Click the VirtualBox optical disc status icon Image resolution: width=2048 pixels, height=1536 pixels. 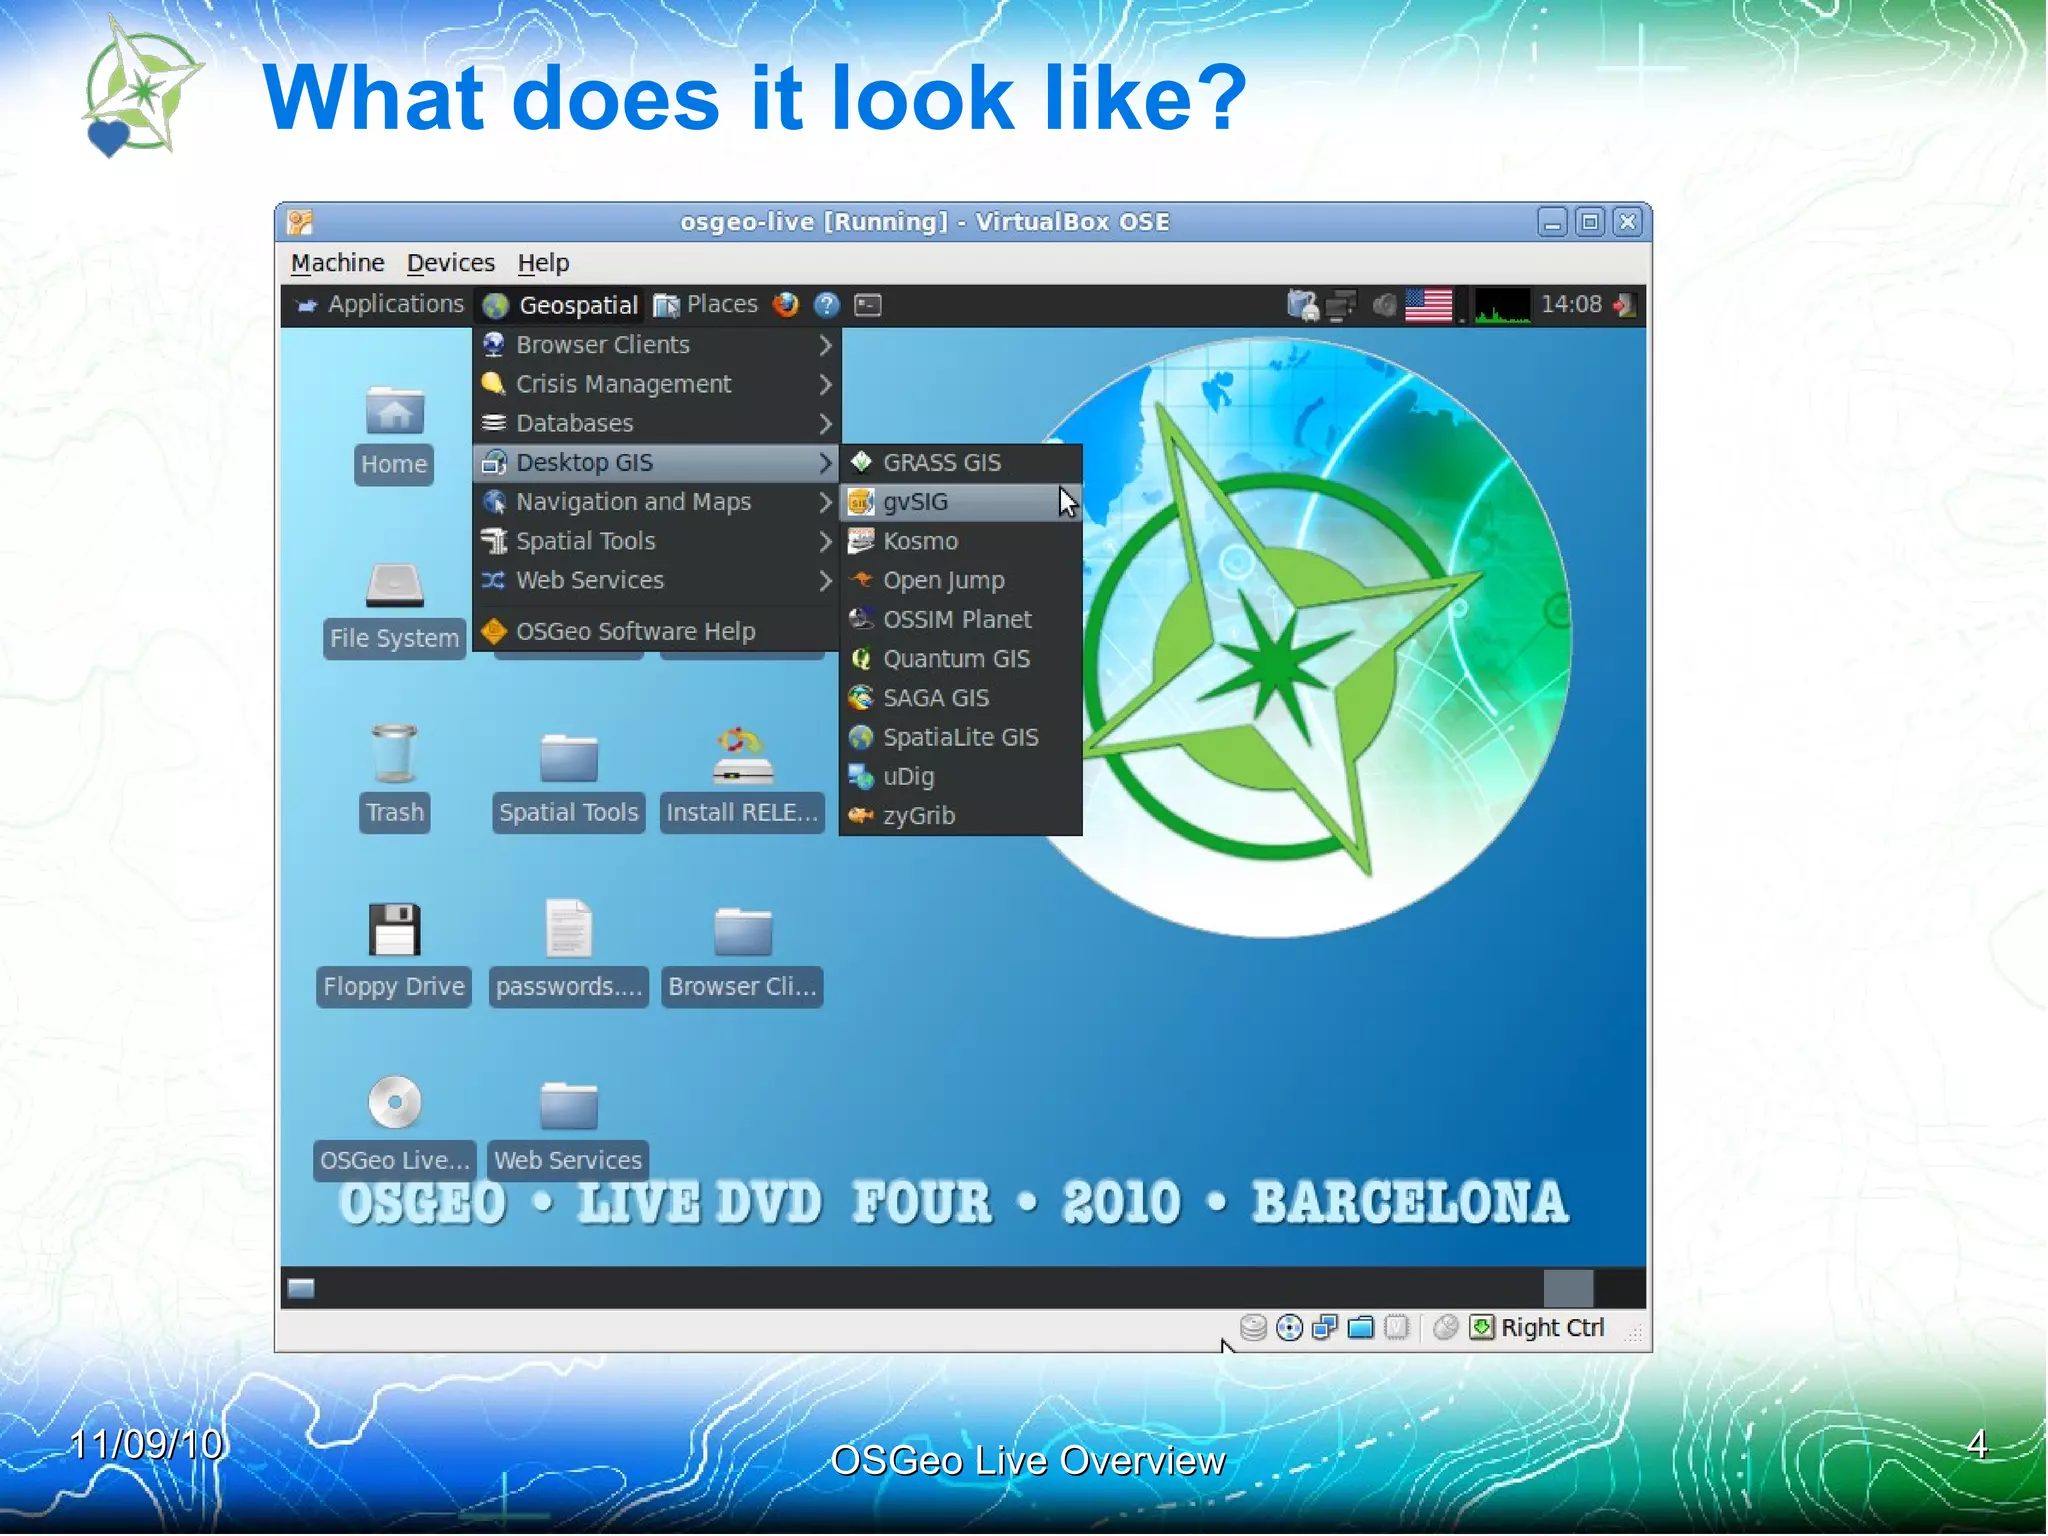1290,1327
